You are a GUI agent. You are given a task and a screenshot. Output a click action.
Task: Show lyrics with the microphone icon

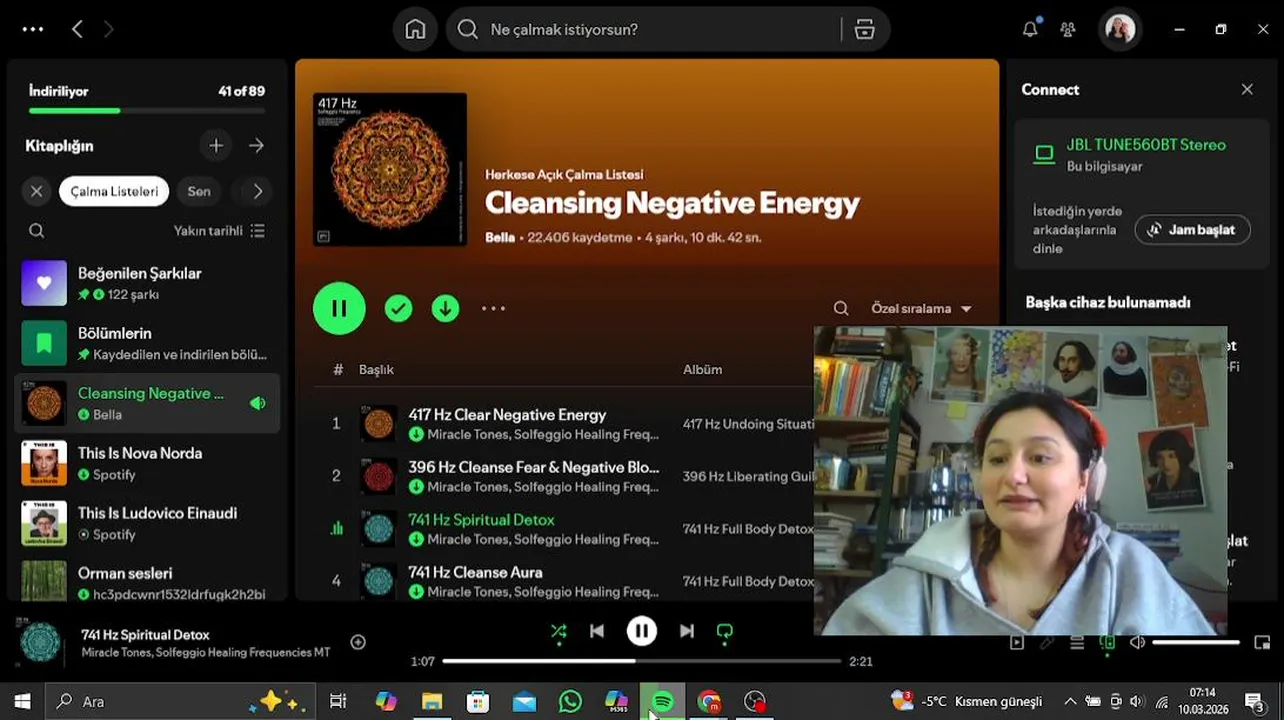1047,642
